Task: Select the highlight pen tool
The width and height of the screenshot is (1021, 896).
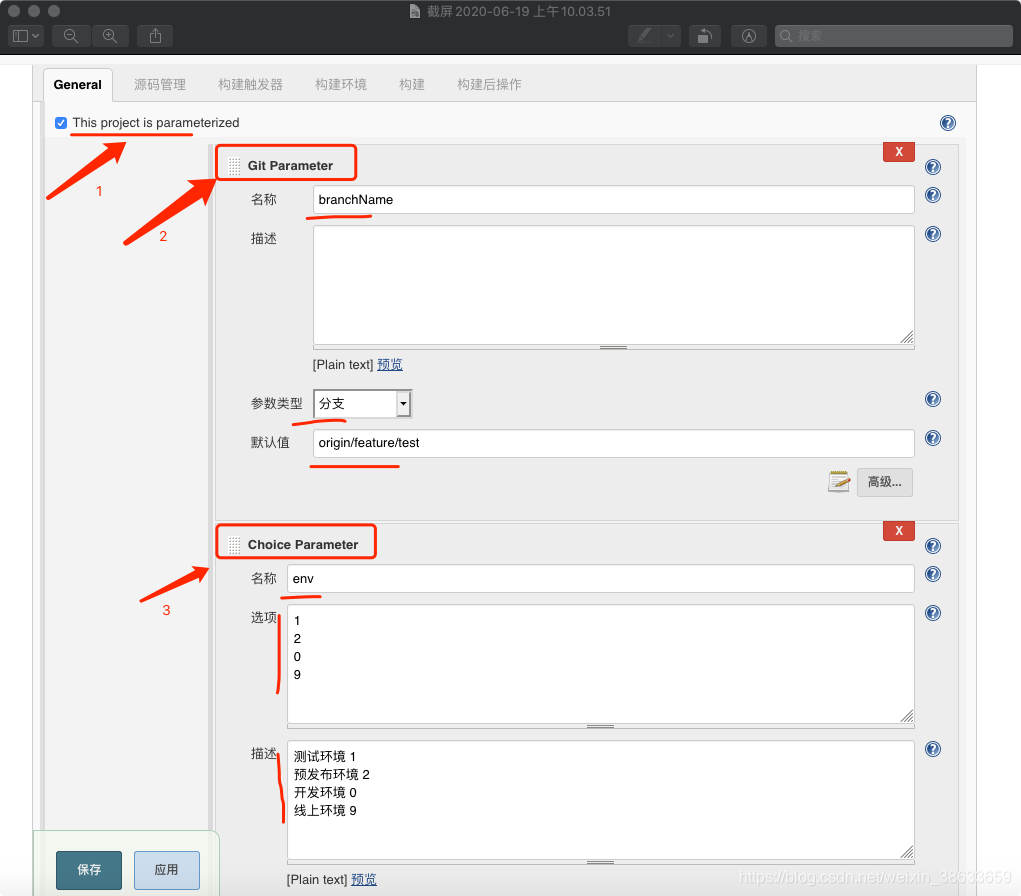Action: [645, 36]
